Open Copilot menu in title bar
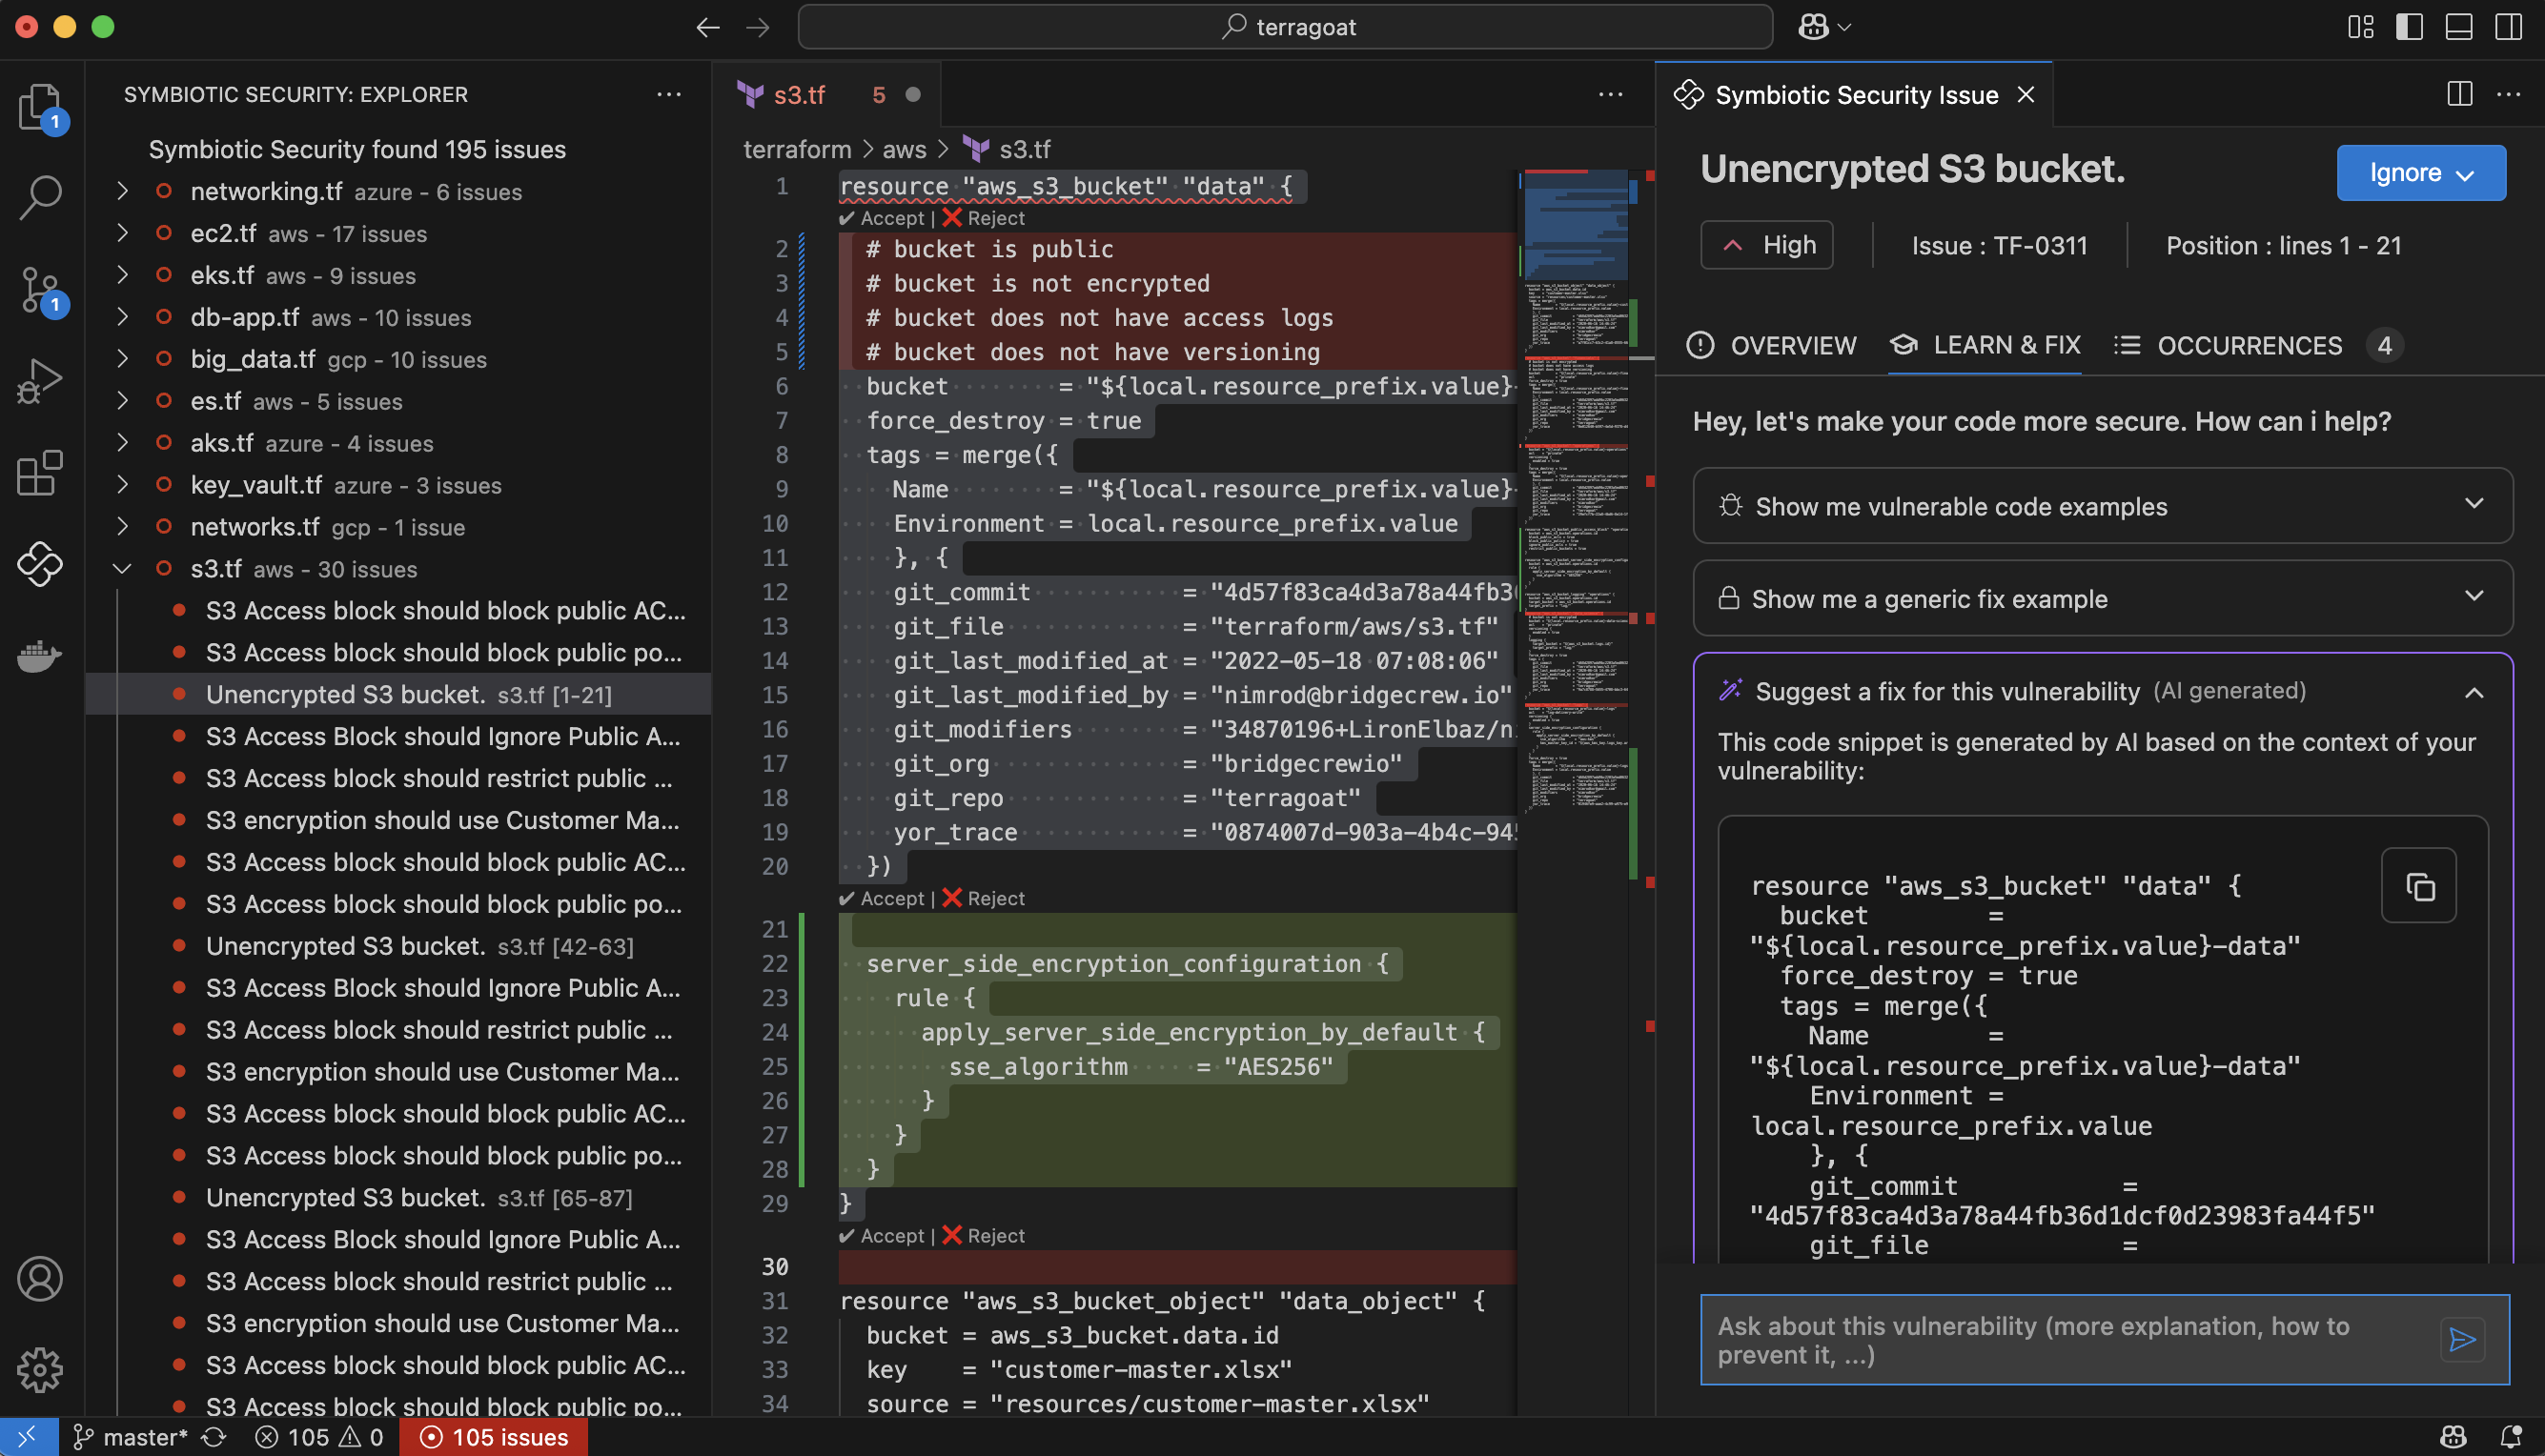This screenshot has width=2545, height=1456. pyautogui.click(x=1825, y=27)
